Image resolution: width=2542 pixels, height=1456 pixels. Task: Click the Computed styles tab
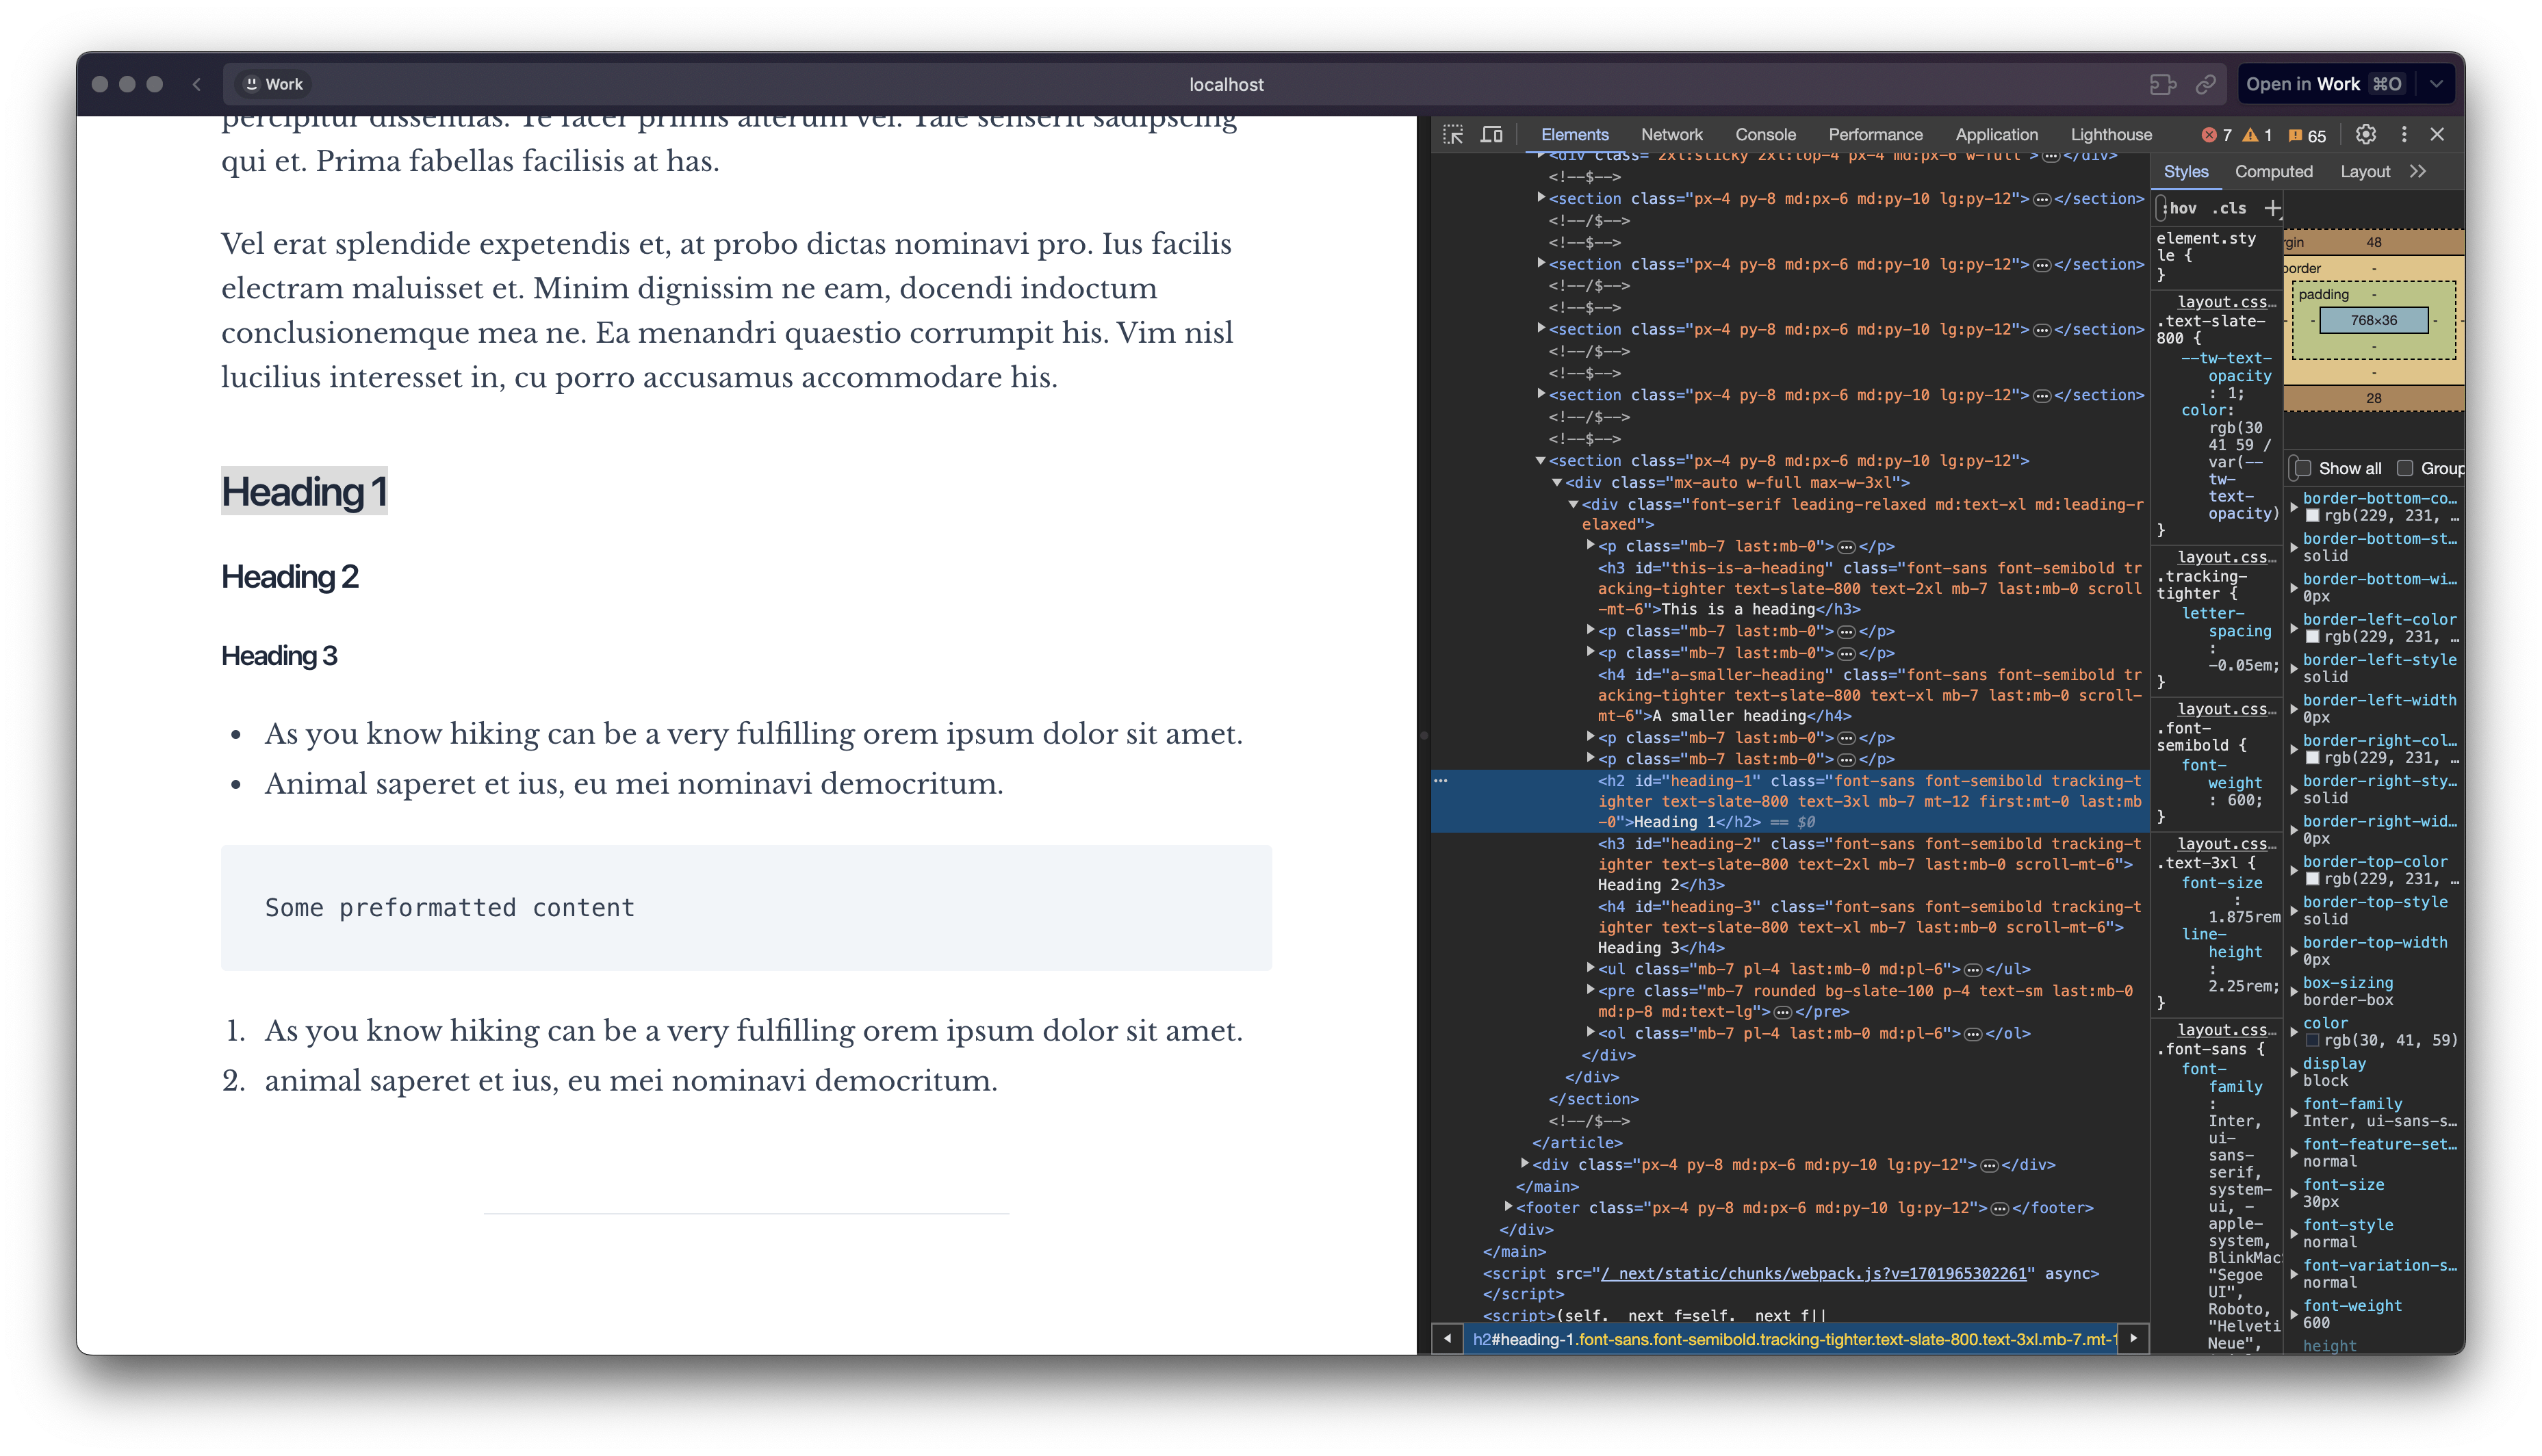[2273, 170]
